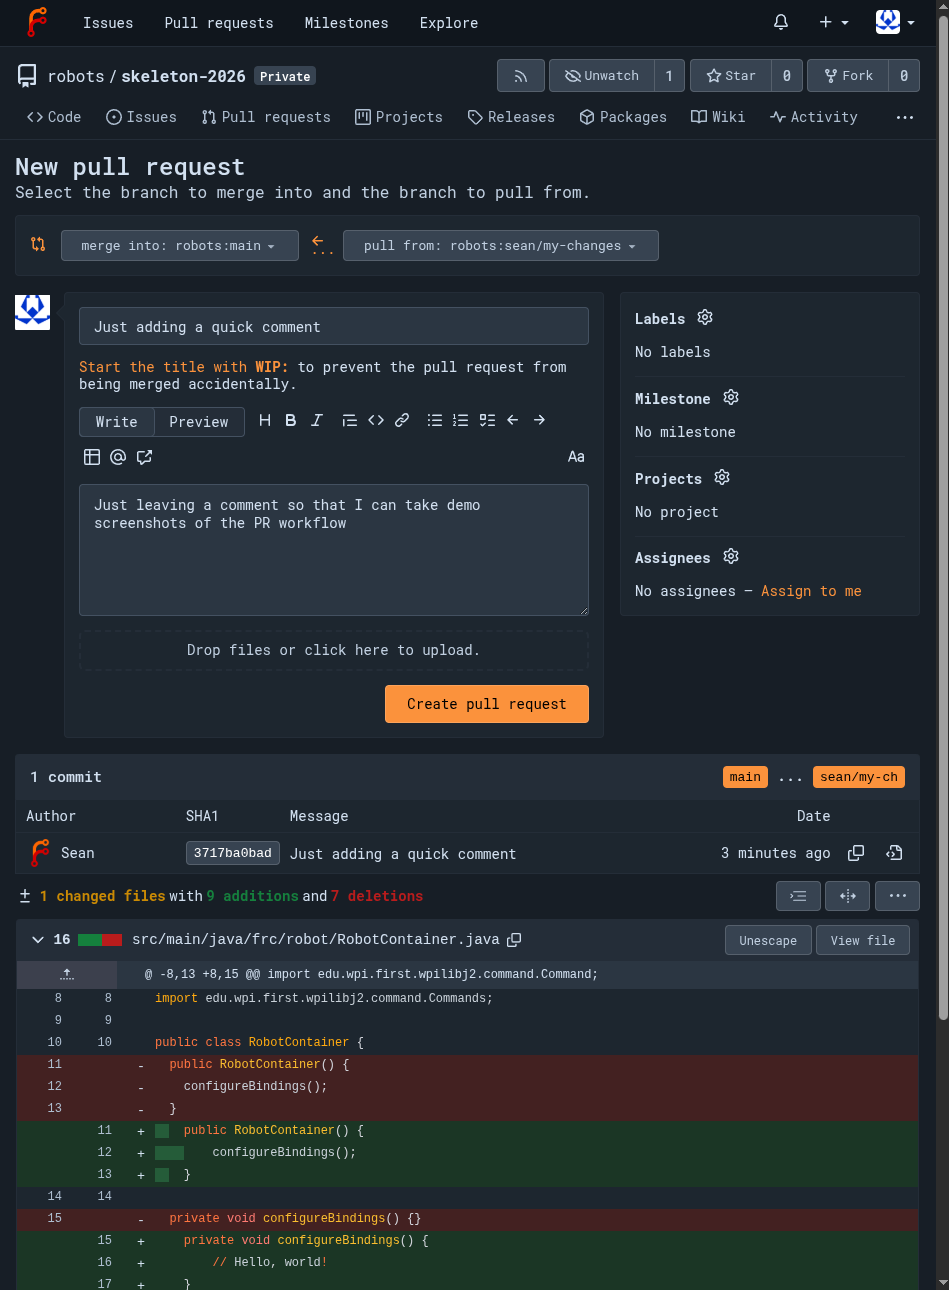Viewport: 949px width, 1290px height.
Task: Toggle monospace font with Aa icon
Action: coord(576,457)
